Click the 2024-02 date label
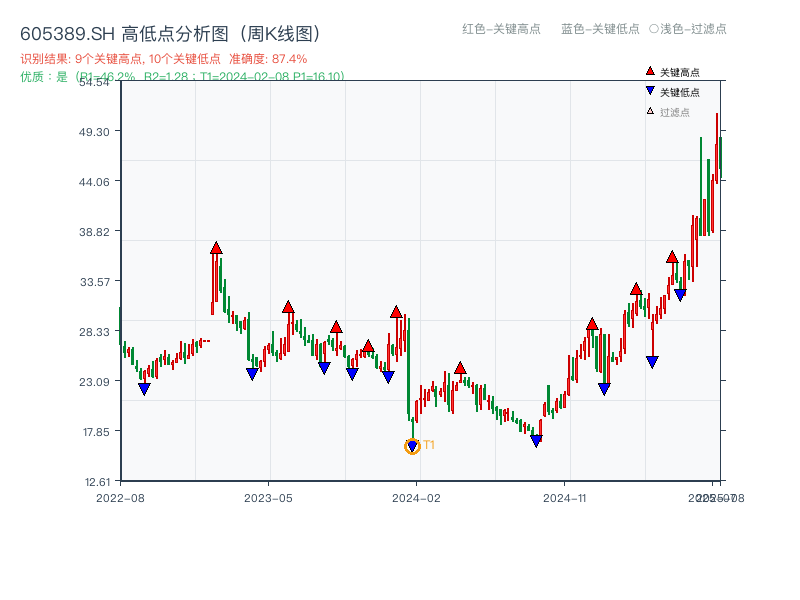This screenshot has width=800, height=600. click(416, 498)
